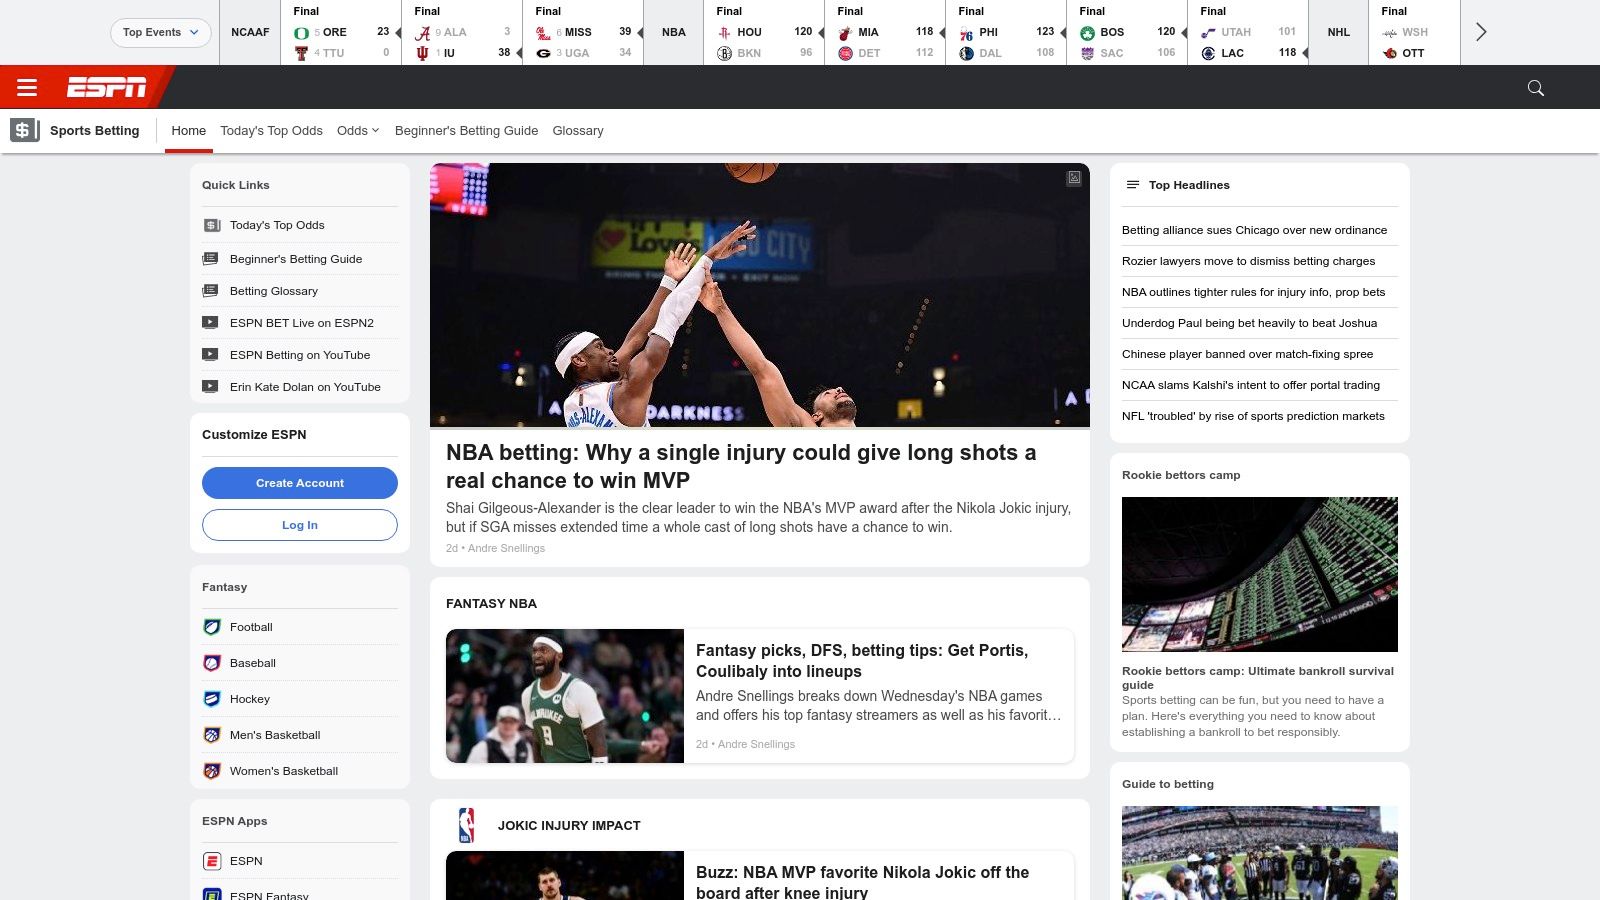Click the Sports Betting section title
The image size is (1600, 900).
95,131
